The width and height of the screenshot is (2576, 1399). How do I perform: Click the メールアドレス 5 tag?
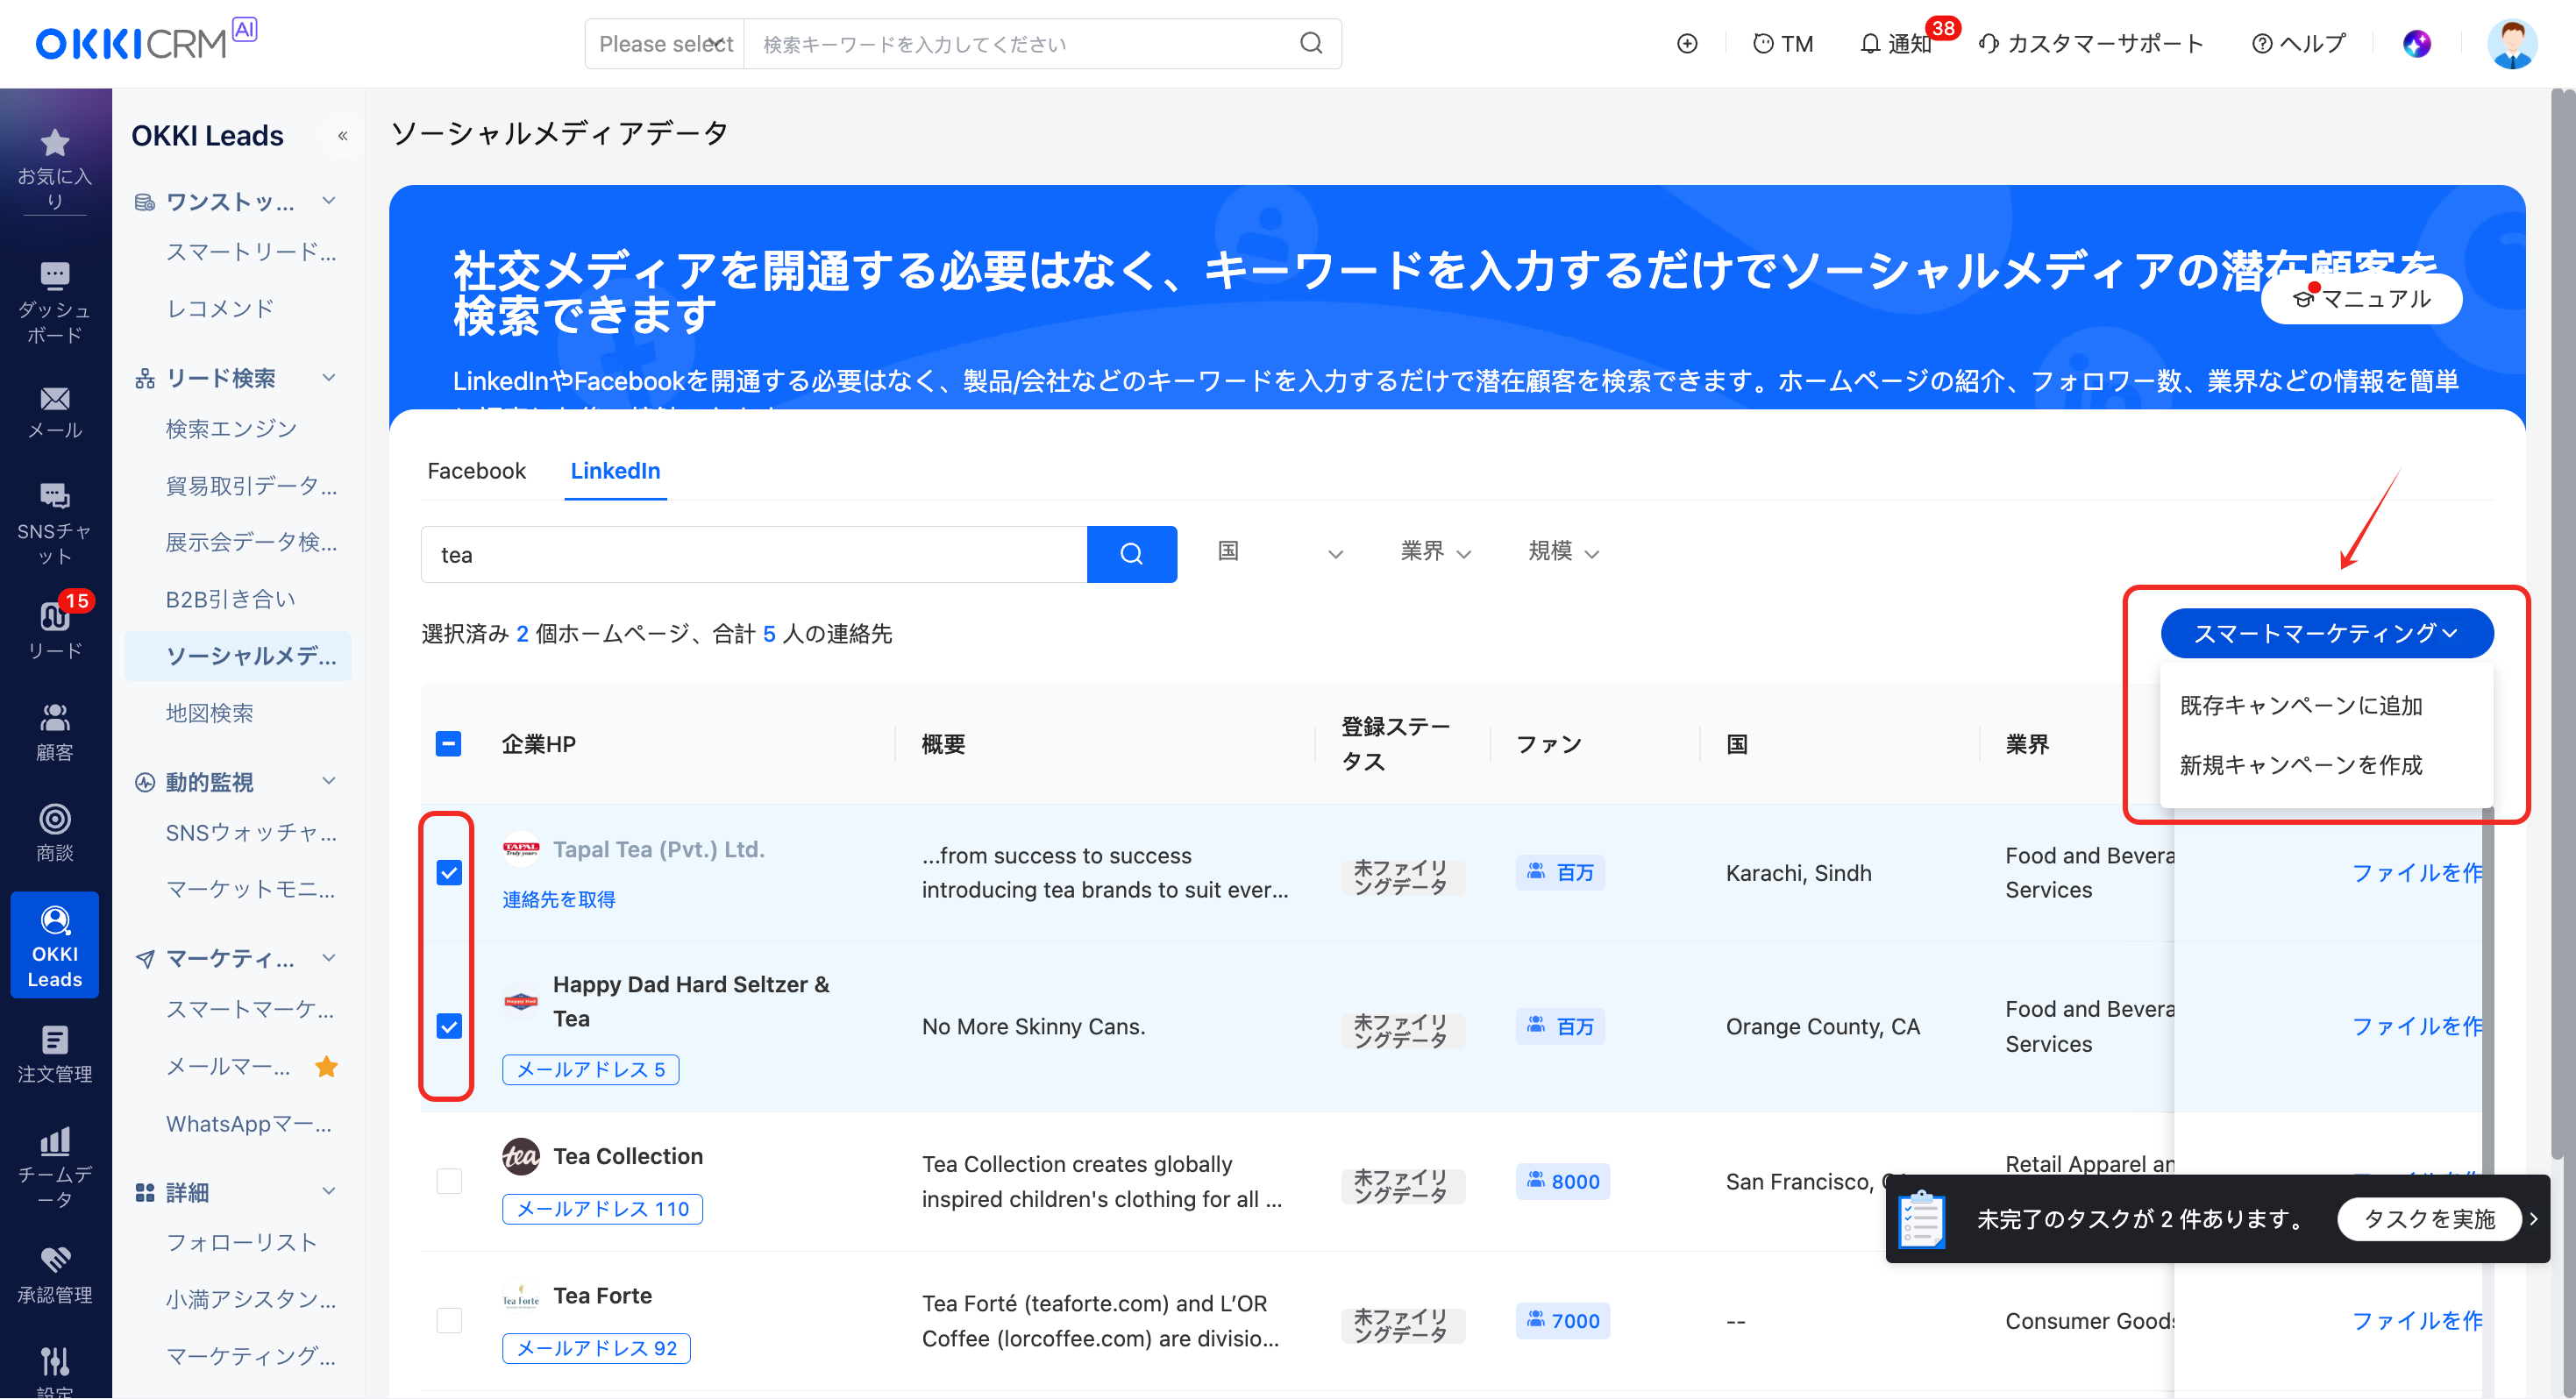point(590,1069)
